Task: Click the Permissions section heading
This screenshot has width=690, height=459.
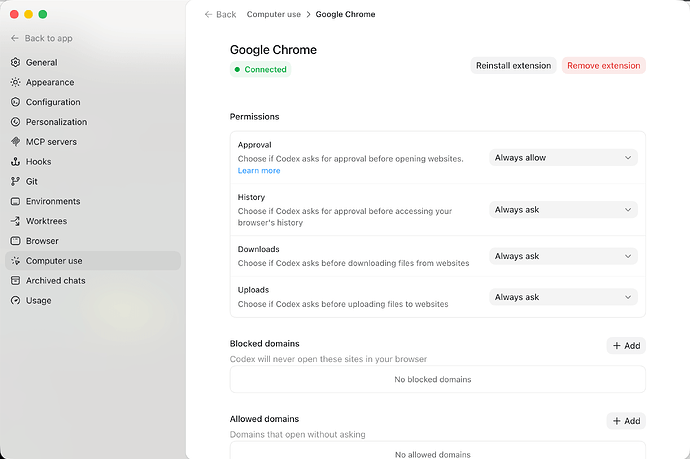Action: pyautogui.click(x=254, y=117)
